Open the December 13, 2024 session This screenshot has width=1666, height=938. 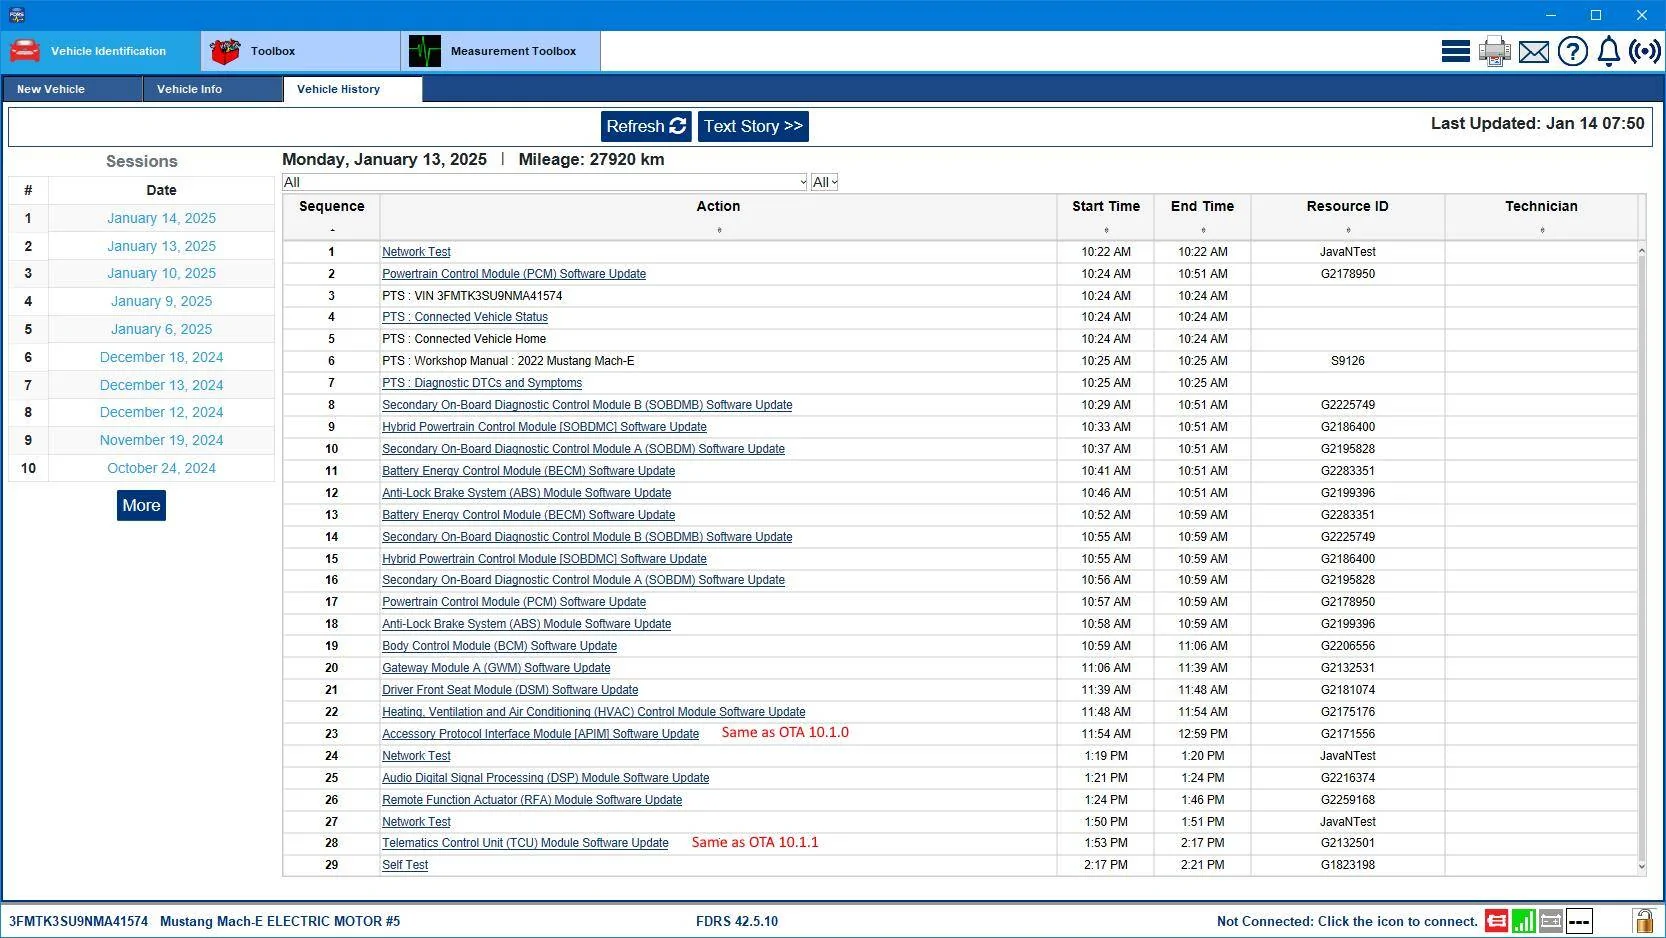point(161,385)
